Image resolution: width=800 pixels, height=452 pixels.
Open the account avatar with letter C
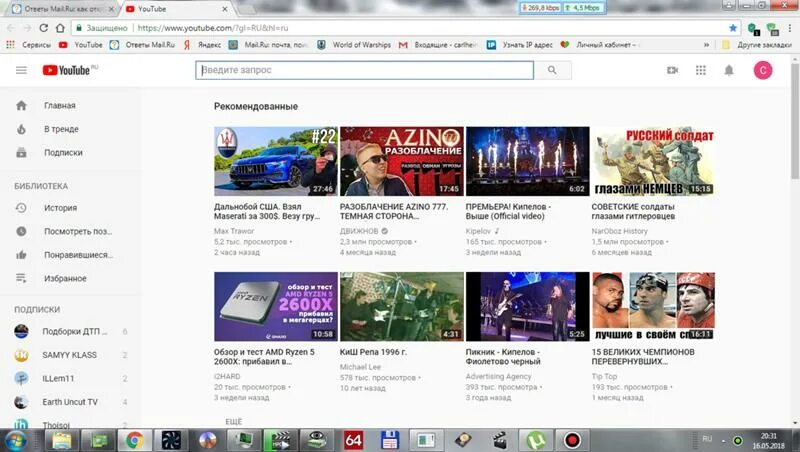click(x=763, y=70)
